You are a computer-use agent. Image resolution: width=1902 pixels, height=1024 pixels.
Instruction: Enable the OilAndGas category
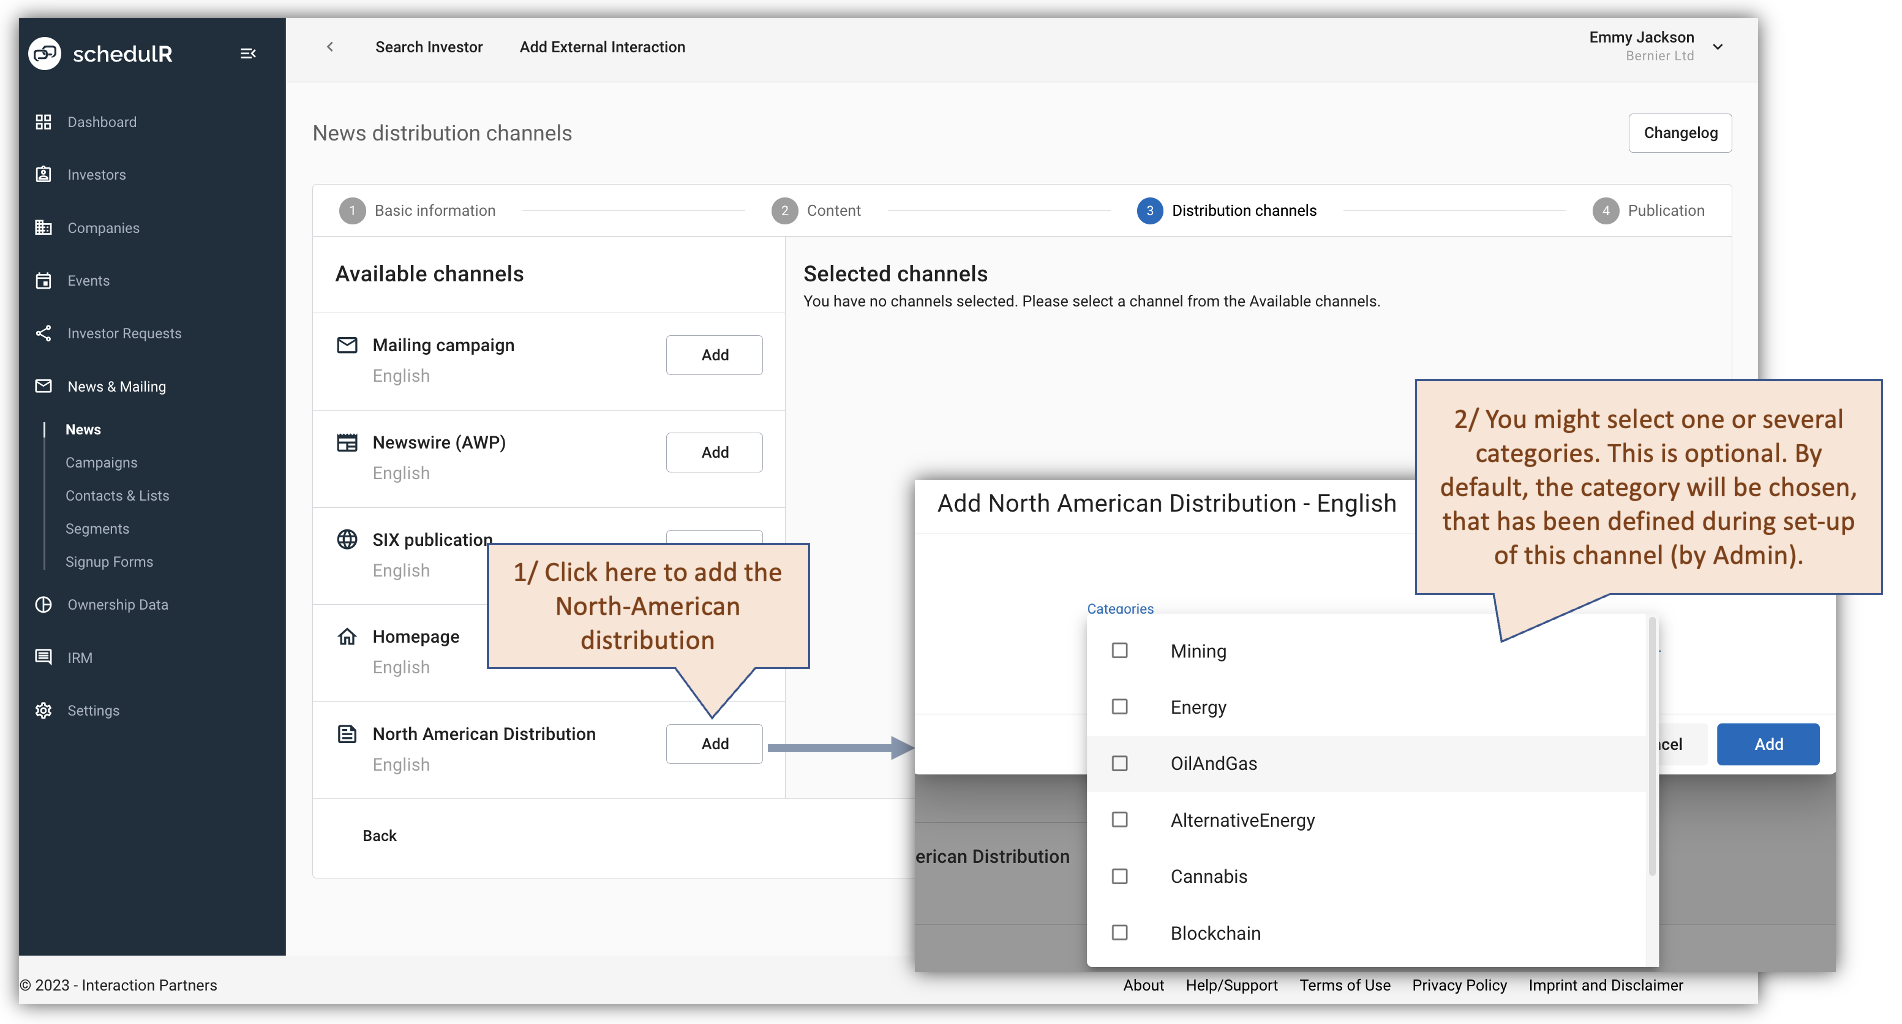pos(1119,763)
